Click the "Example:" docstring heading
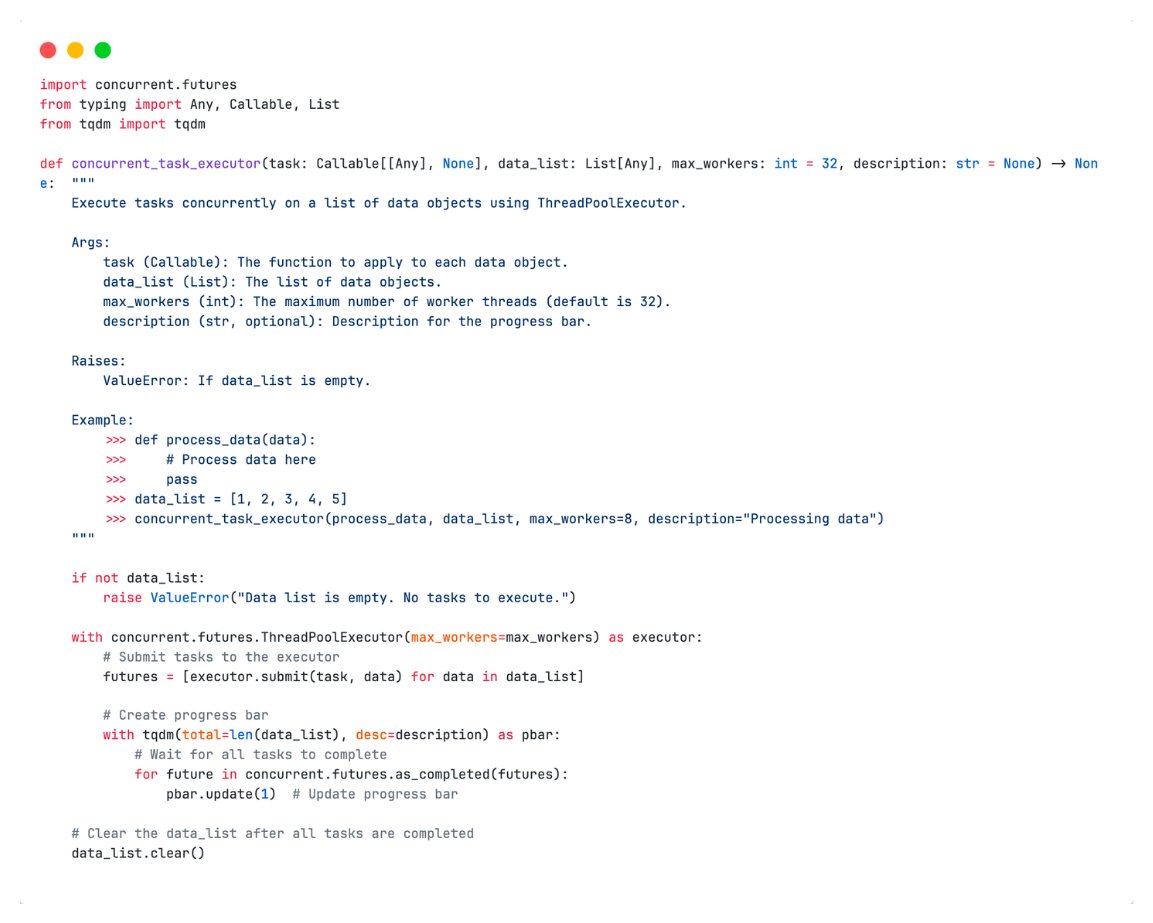 coord(102,421)
